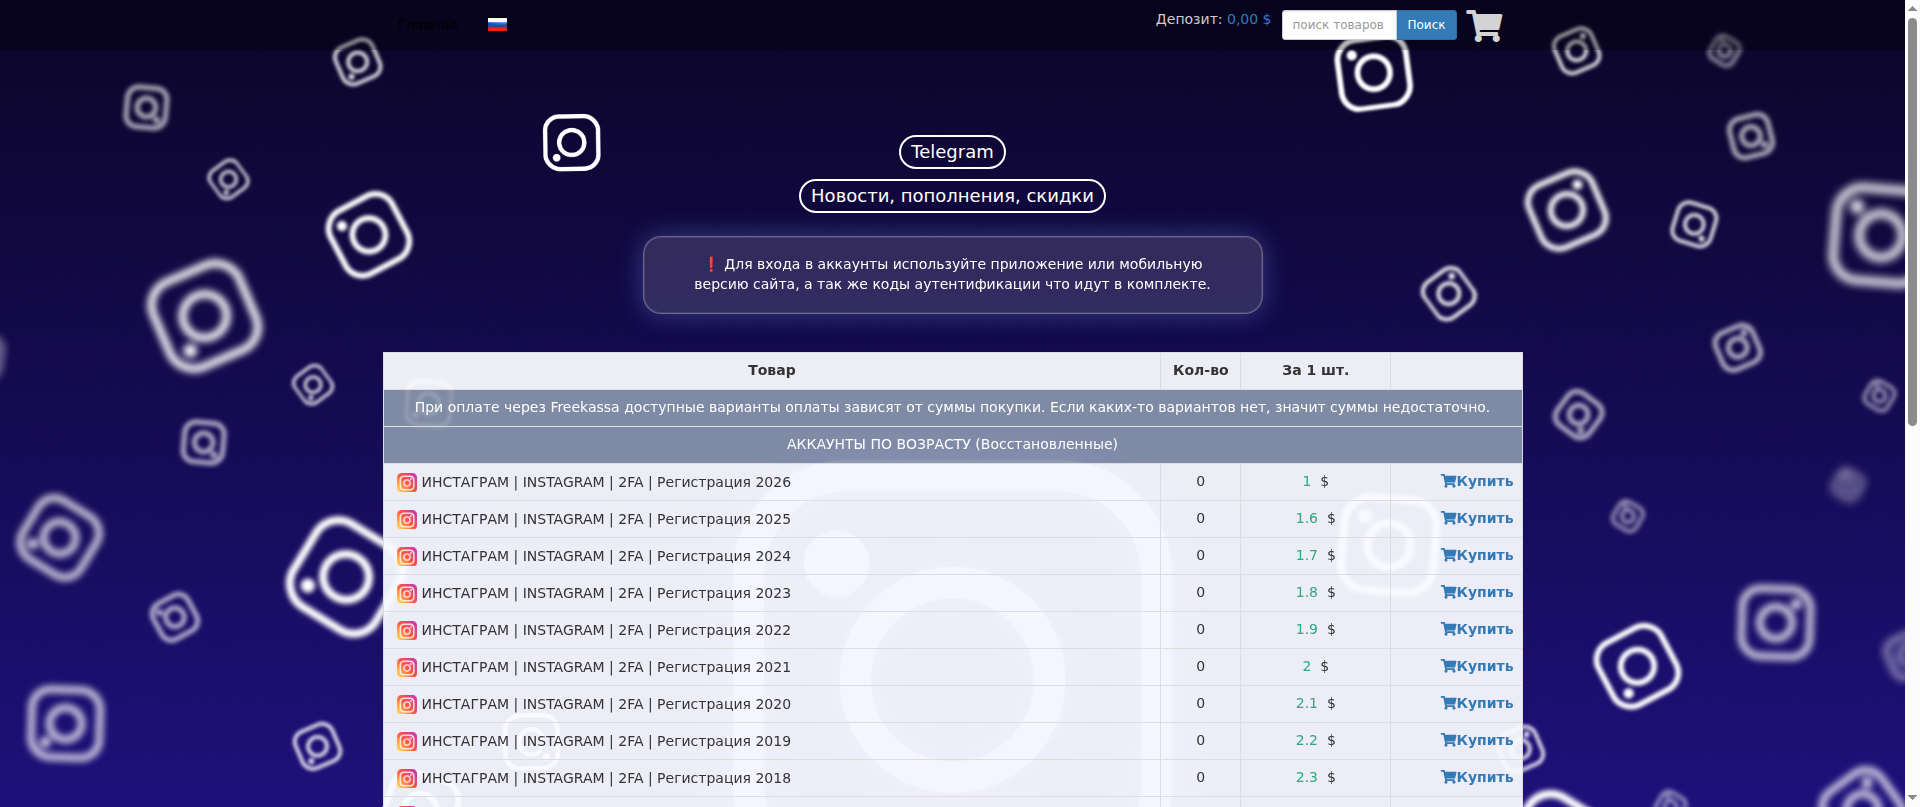Click the АККАУНТЫ ПО ВОЗРАСТУ category heading

[x=952, y=444]
